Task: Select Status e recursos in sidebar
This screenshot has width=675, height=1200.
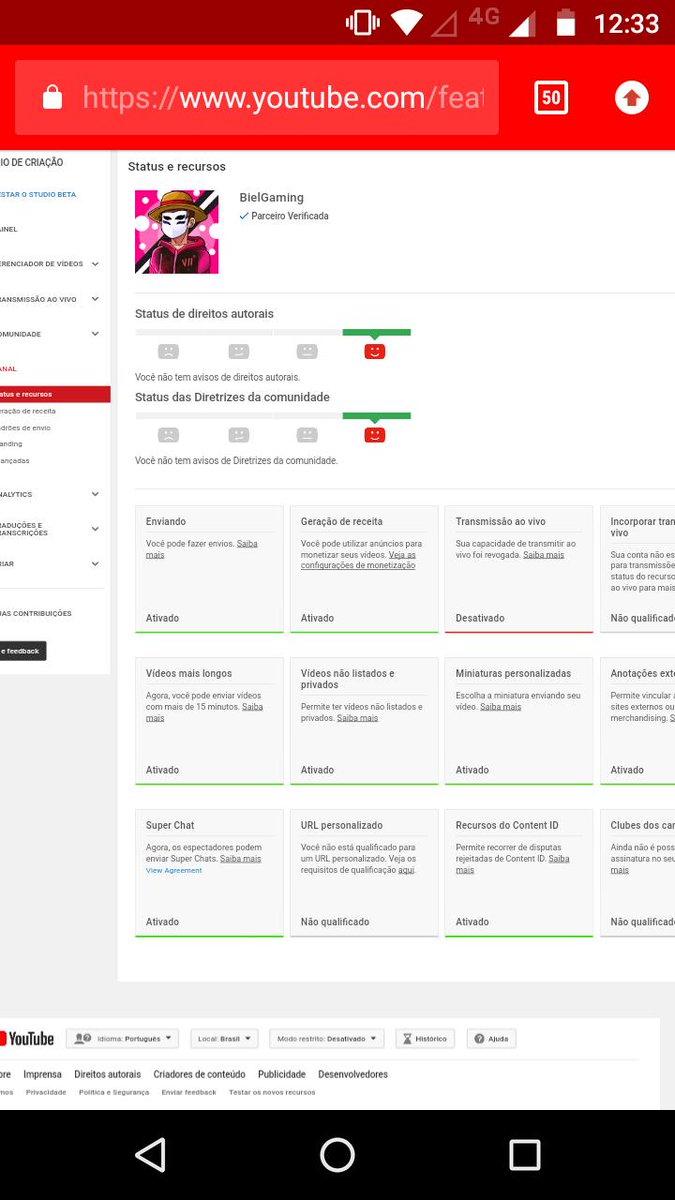Action: pyautogui.click(x=55, y=394)
